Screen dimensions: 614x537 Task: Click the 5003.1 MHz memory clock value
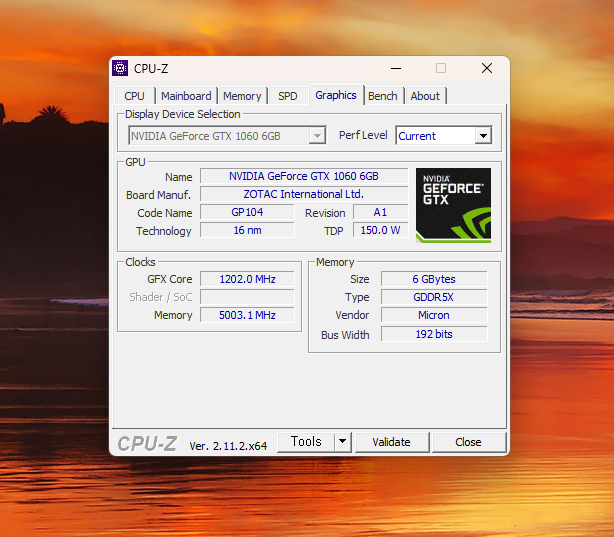pos(247,315)
